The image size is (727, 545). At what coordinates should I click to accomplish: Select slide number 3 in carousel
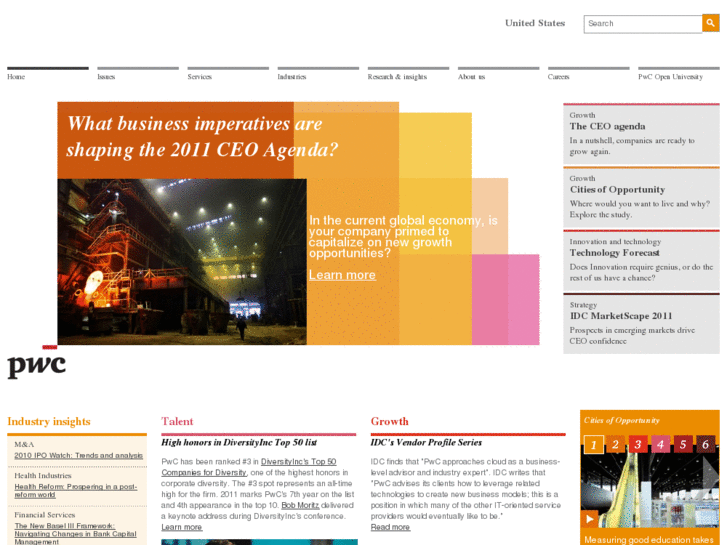pyautogui.click(x=638, y=445)
